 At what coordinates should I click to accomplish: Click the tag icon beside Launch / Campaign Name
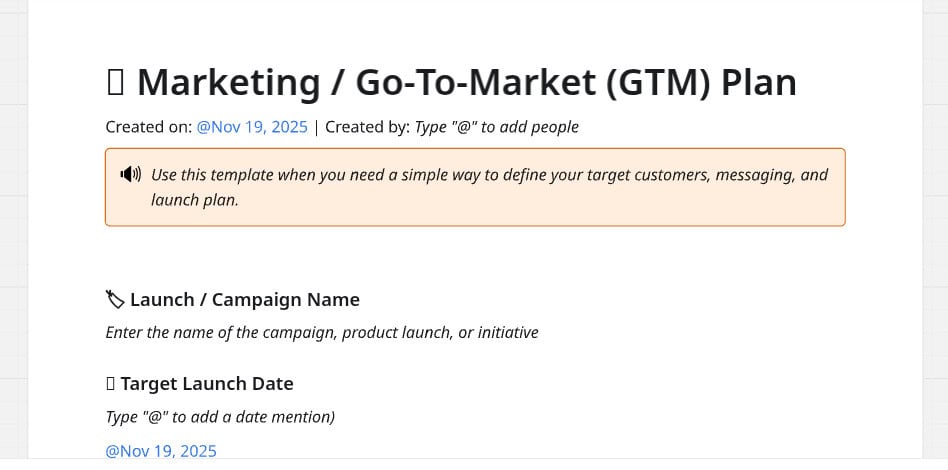(x=115, y=299)
